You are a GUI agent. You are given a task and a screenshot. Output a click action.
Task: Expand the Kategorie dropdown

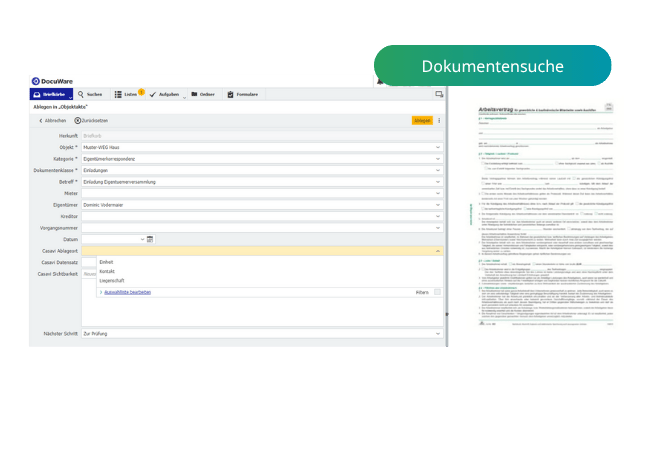point(438,159)
